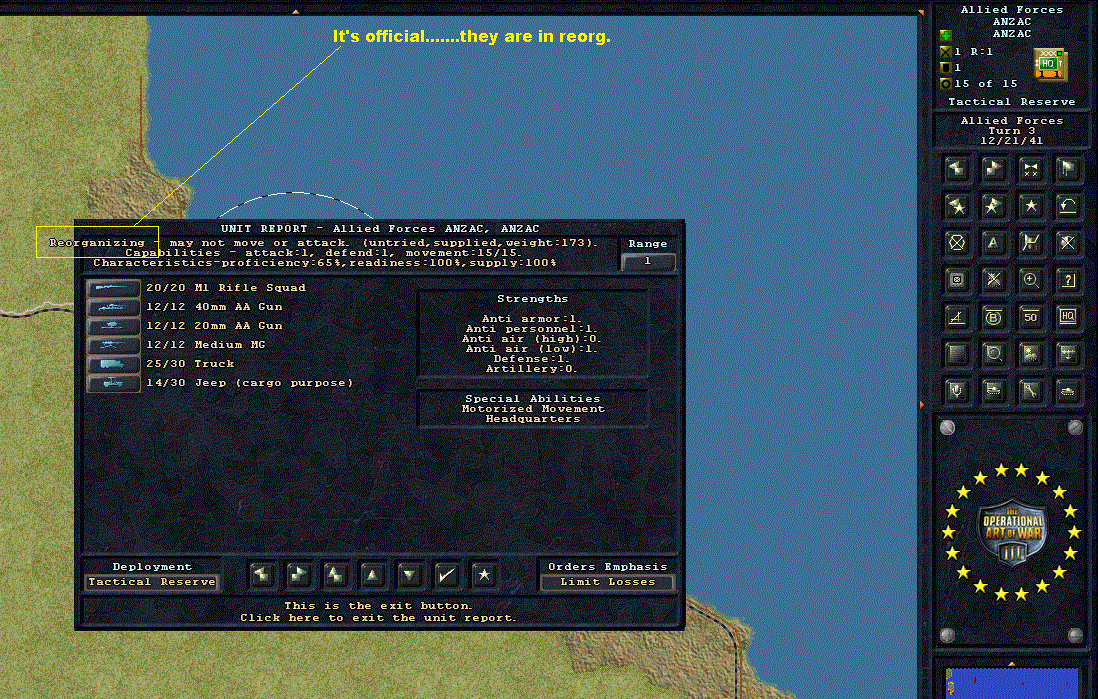Click the crossed-out arrow icon

[1068, 243]
